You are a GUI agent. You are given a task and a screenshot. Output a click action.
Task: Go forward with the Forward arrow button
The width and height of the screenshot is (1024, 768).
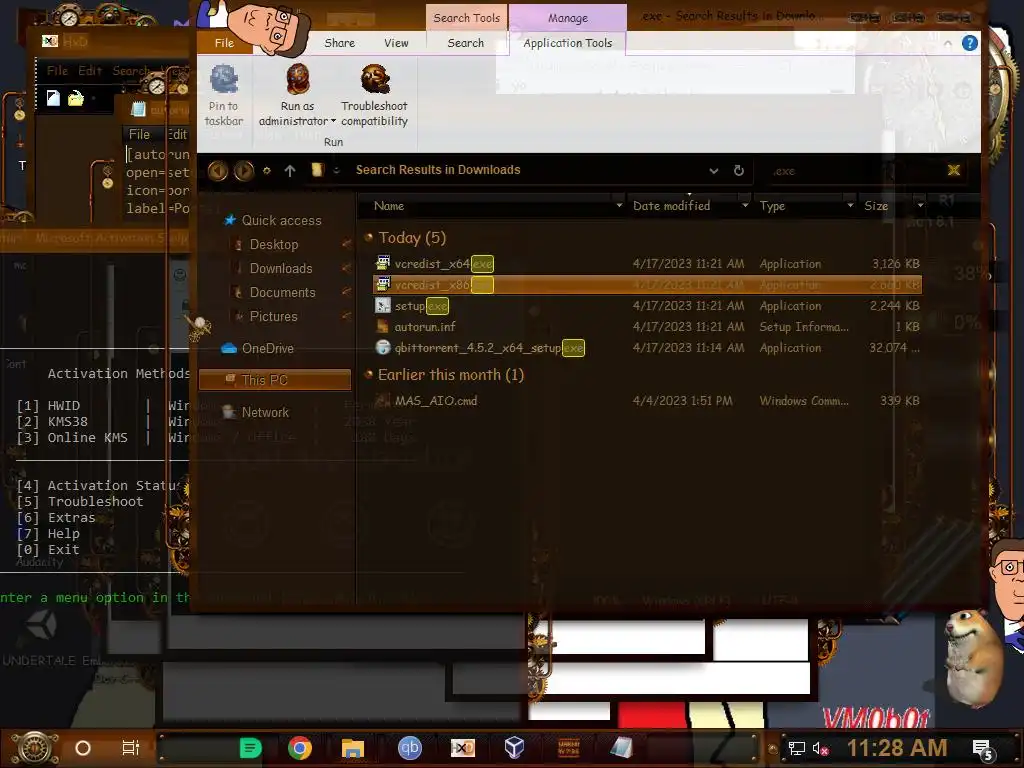(244, 170)
